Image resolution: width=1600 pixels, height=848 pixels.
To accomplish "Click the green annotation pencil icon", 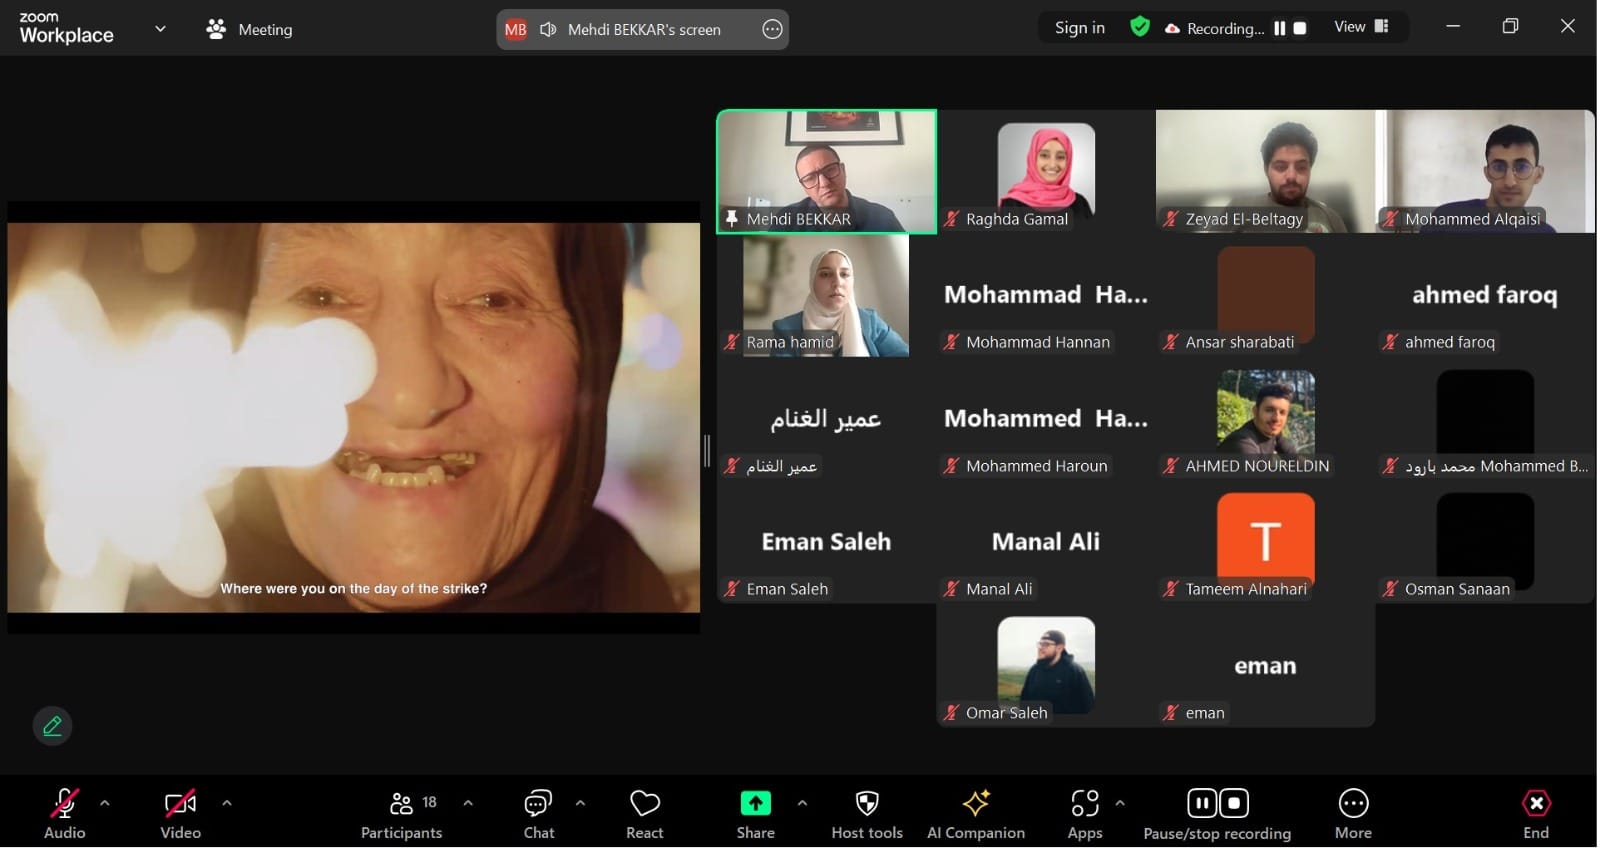I will point(52,726).
